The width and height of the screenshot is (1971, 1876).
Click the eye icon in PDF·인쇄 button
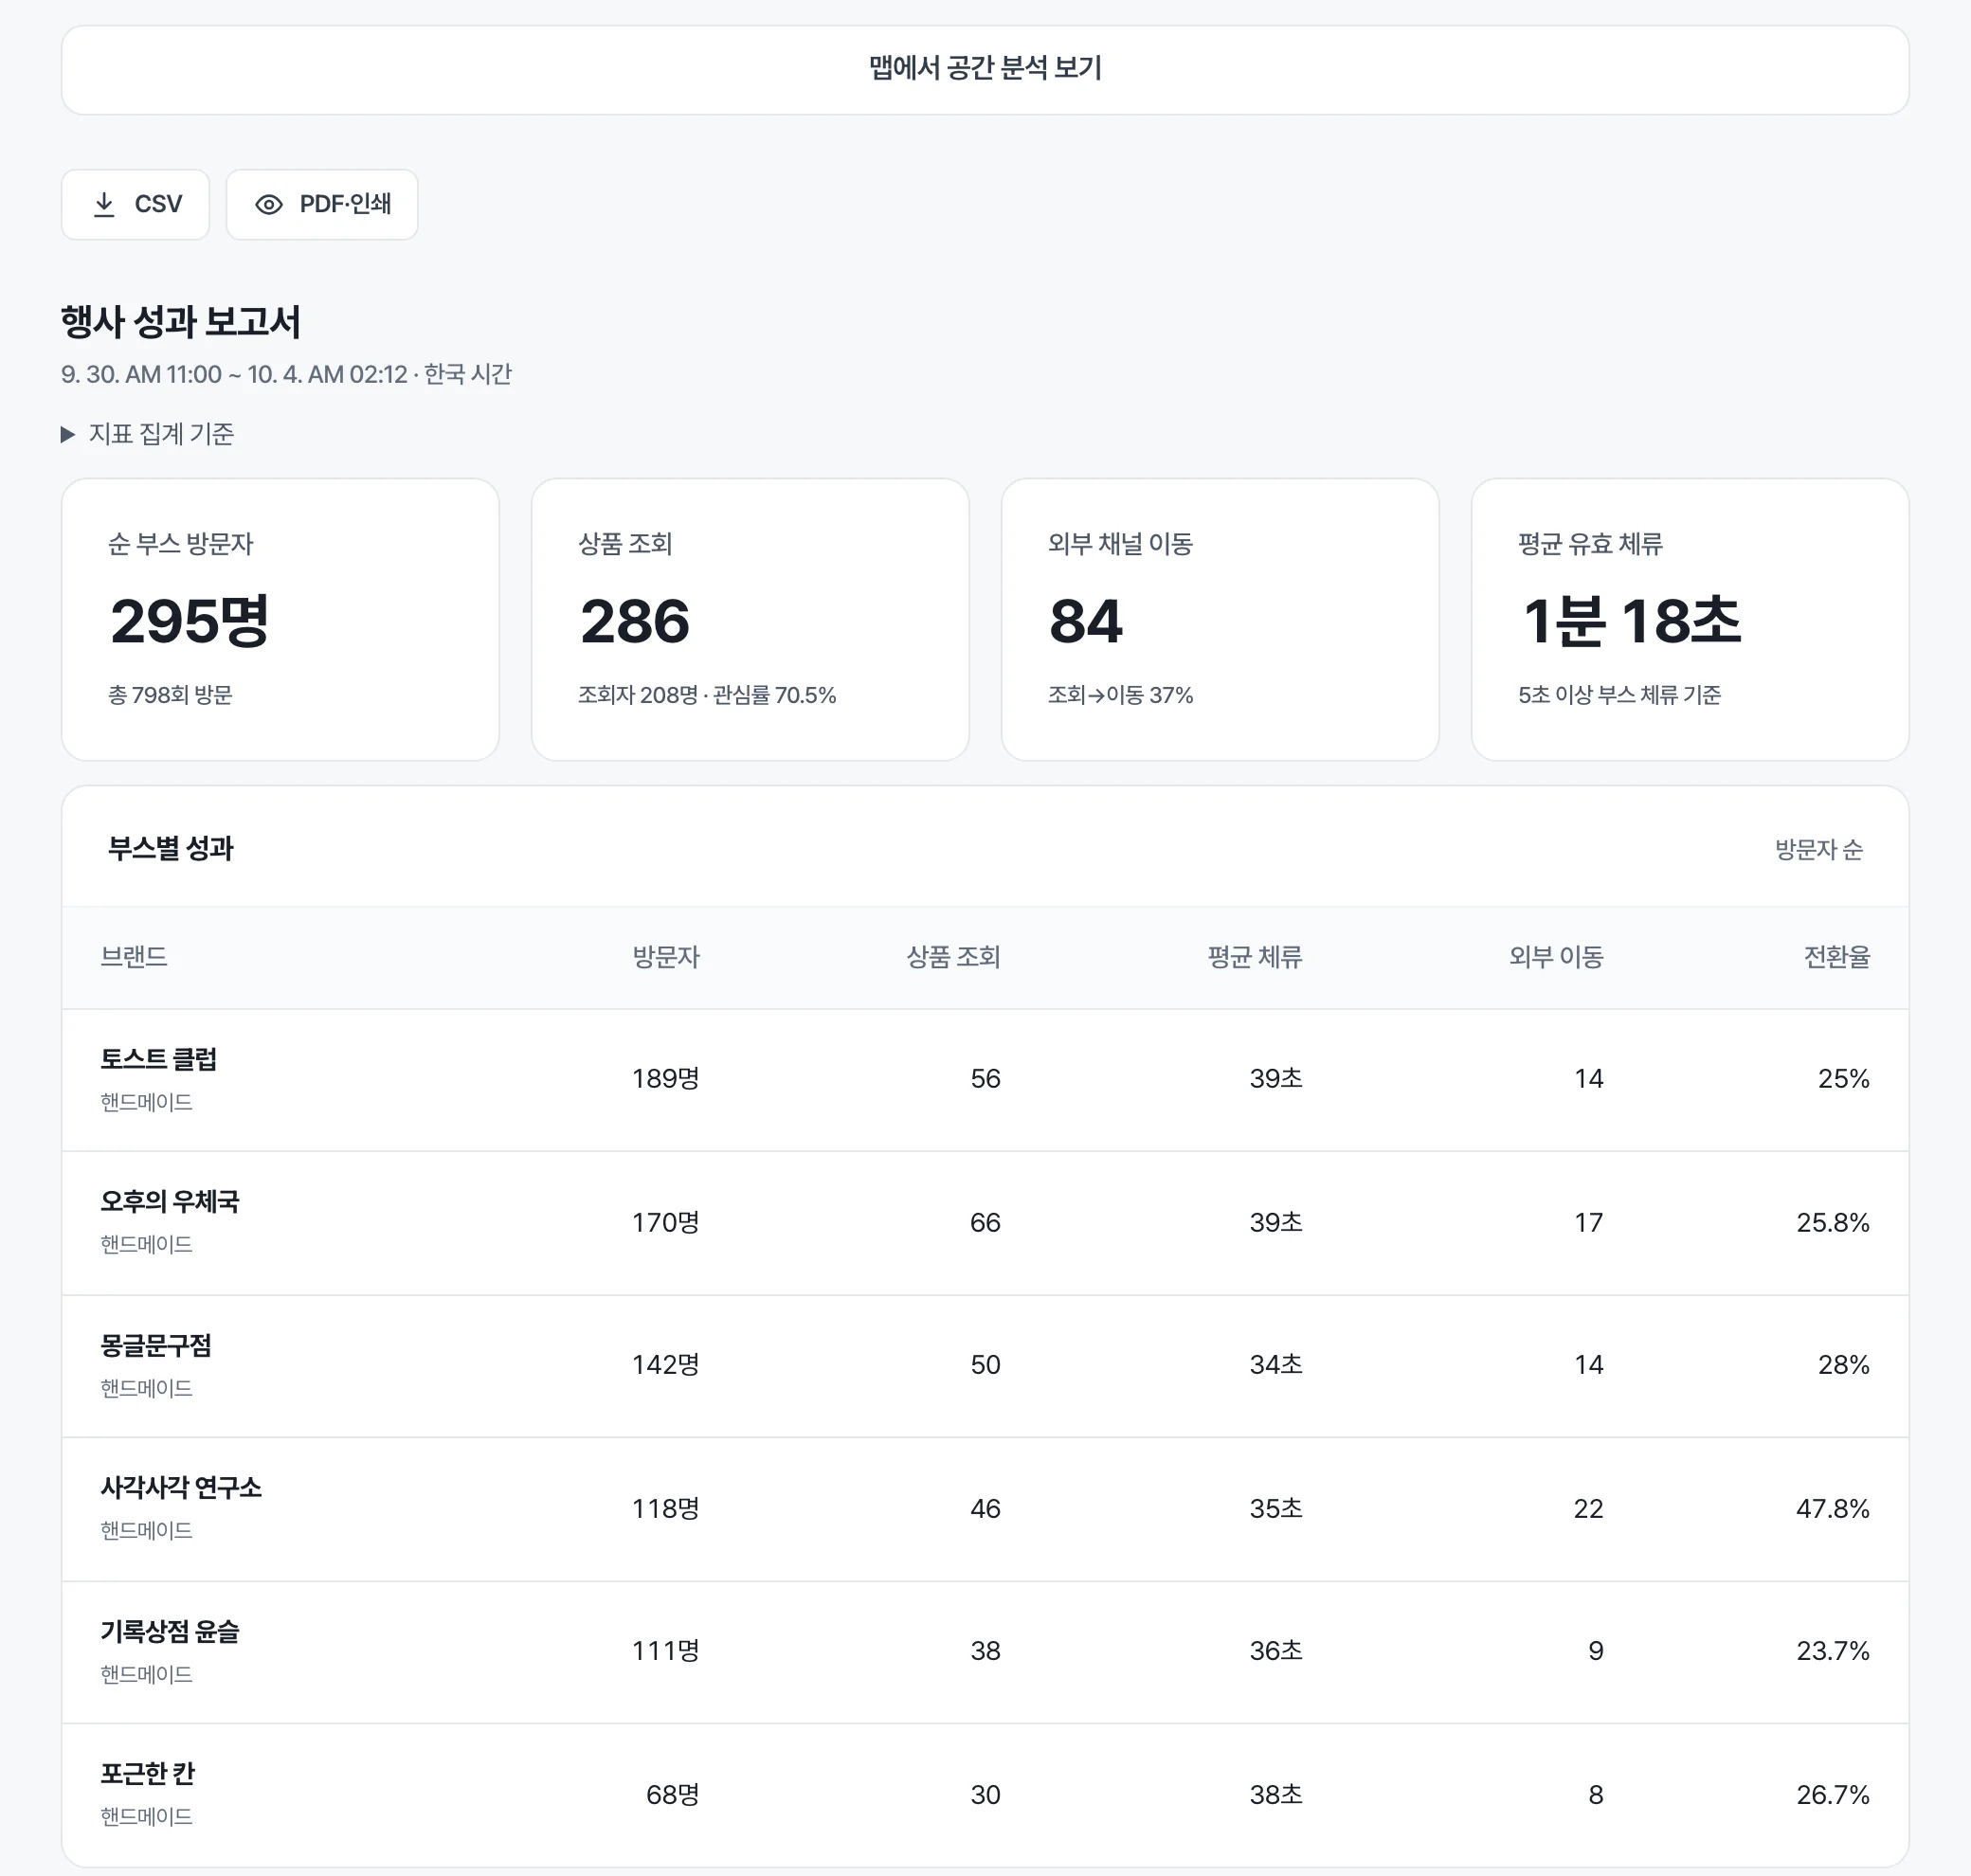pyautogui.click(x=269, y=205)
